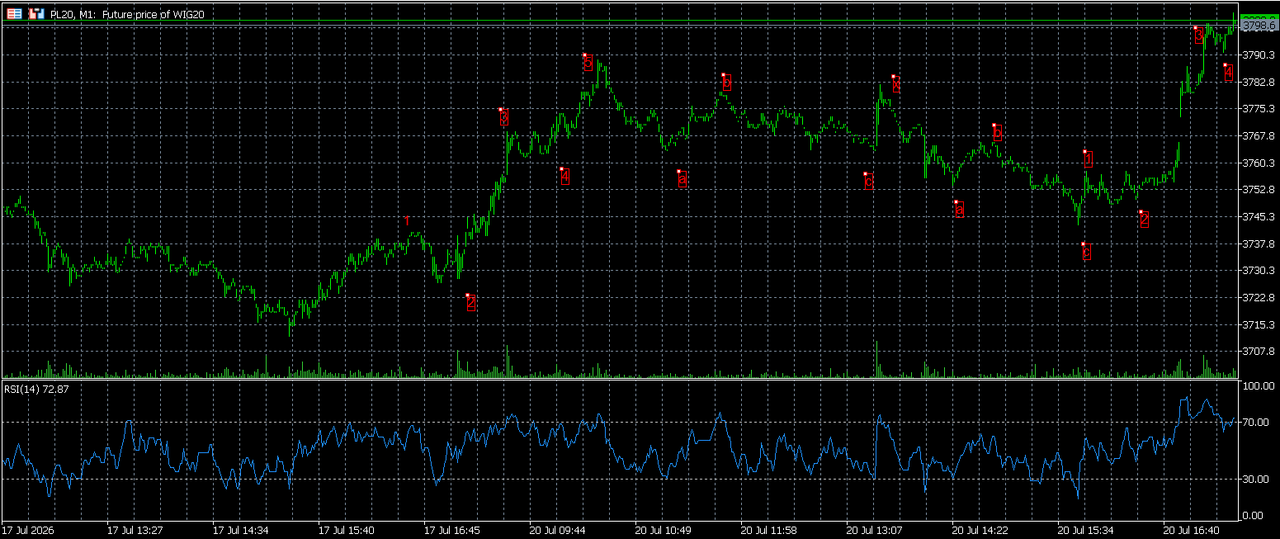
Task: Click the green bid price line at the chart top
Action: [x=620, y=22]
